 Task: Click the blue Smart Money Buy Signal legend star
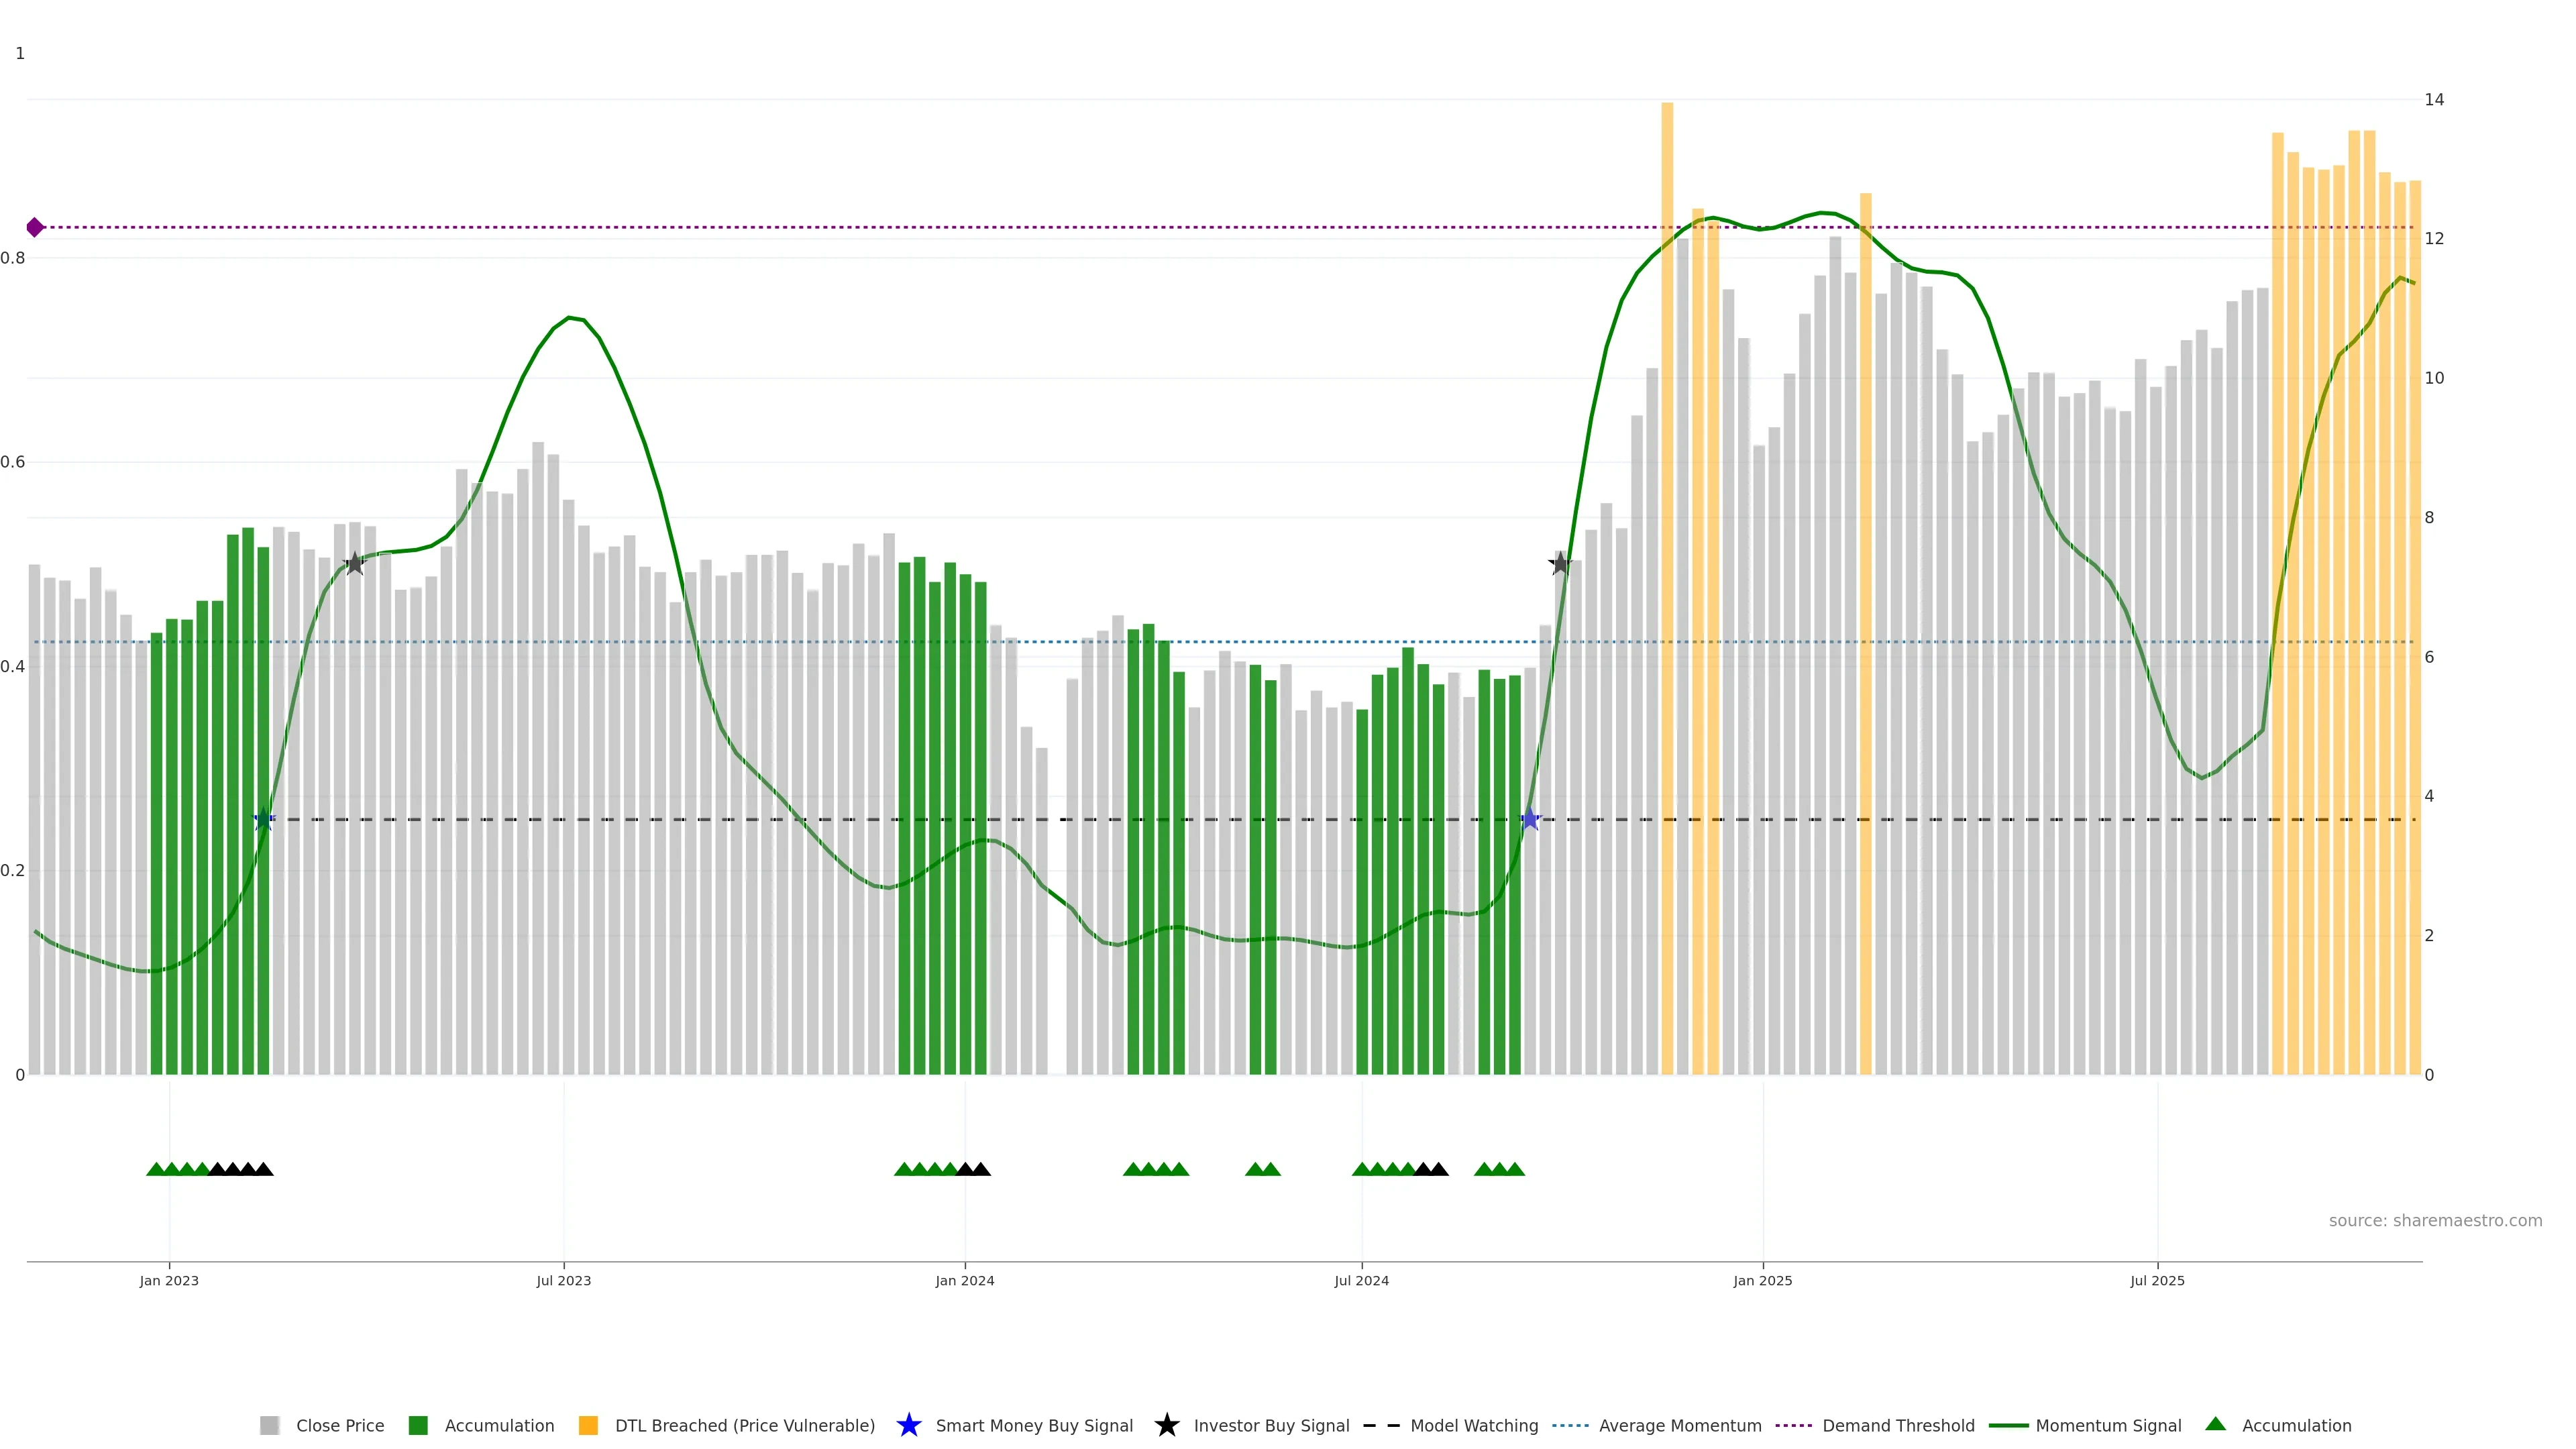click(908, 1425)
